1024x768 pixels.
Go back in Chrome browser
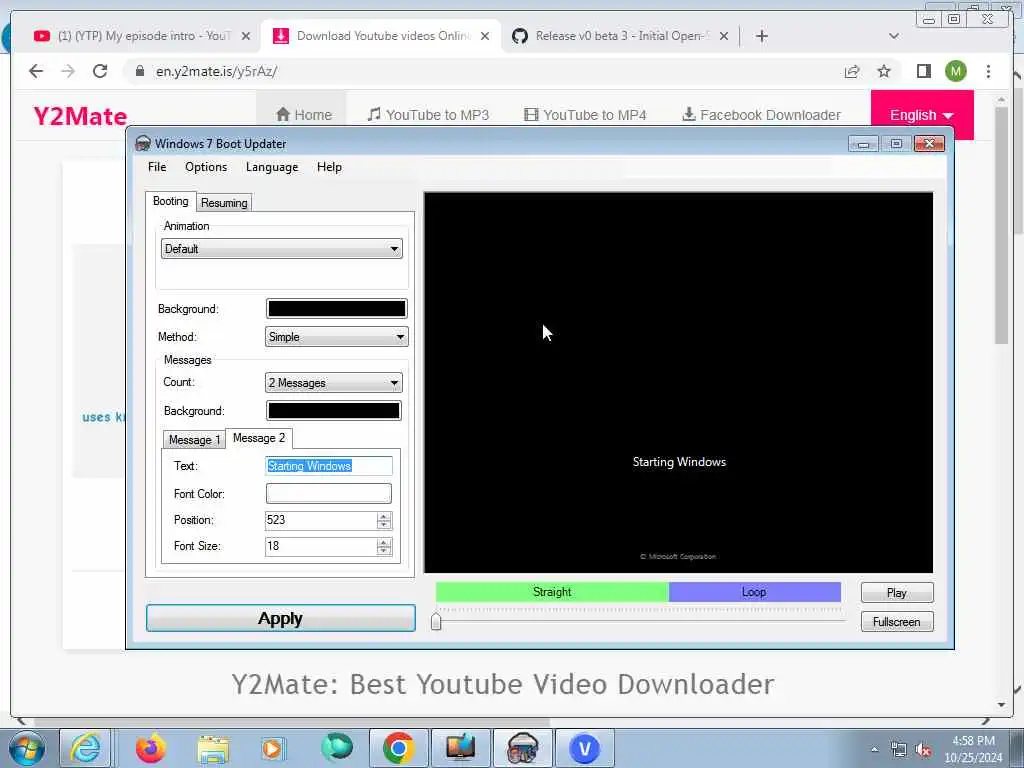[36, 71]
